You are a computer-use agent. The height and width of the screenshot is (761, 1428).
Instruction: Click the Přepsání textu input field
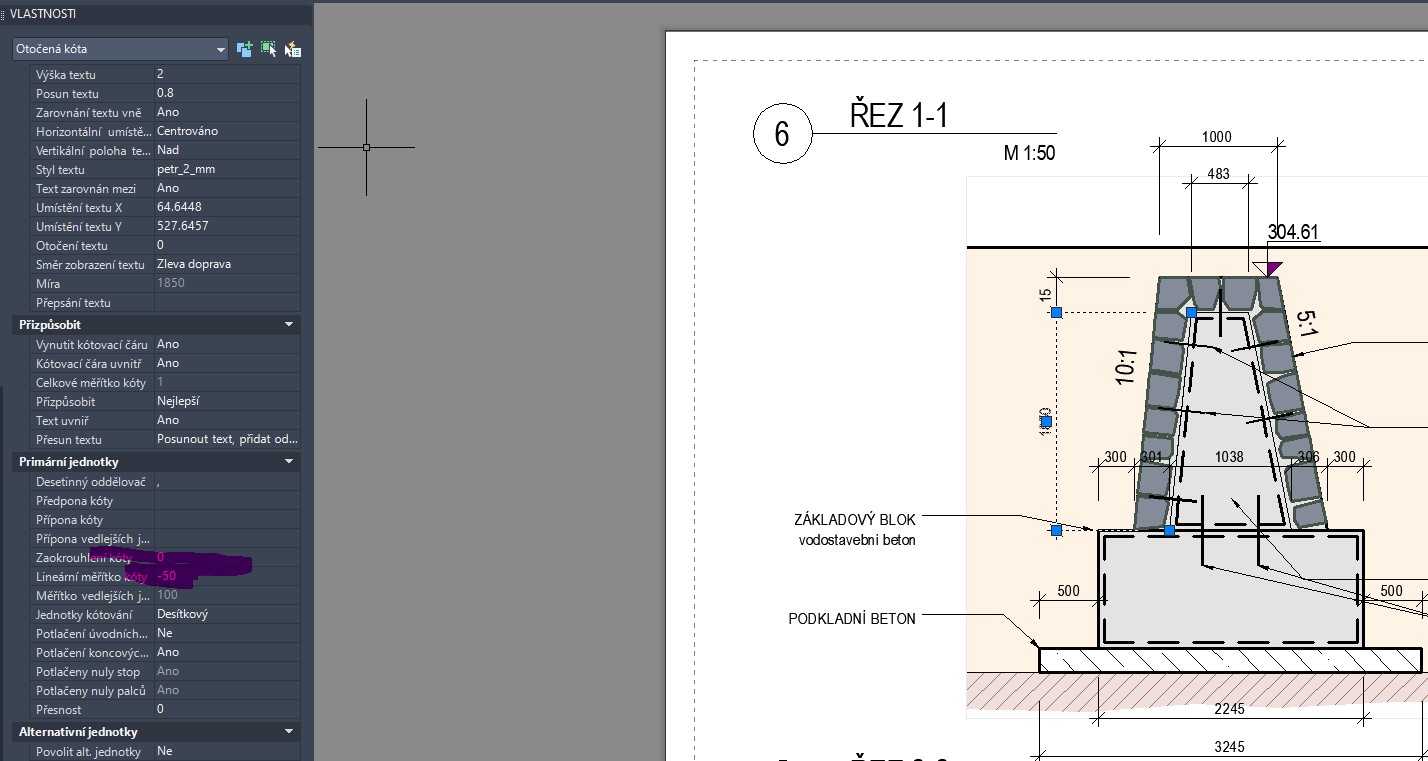pos(226,303)
